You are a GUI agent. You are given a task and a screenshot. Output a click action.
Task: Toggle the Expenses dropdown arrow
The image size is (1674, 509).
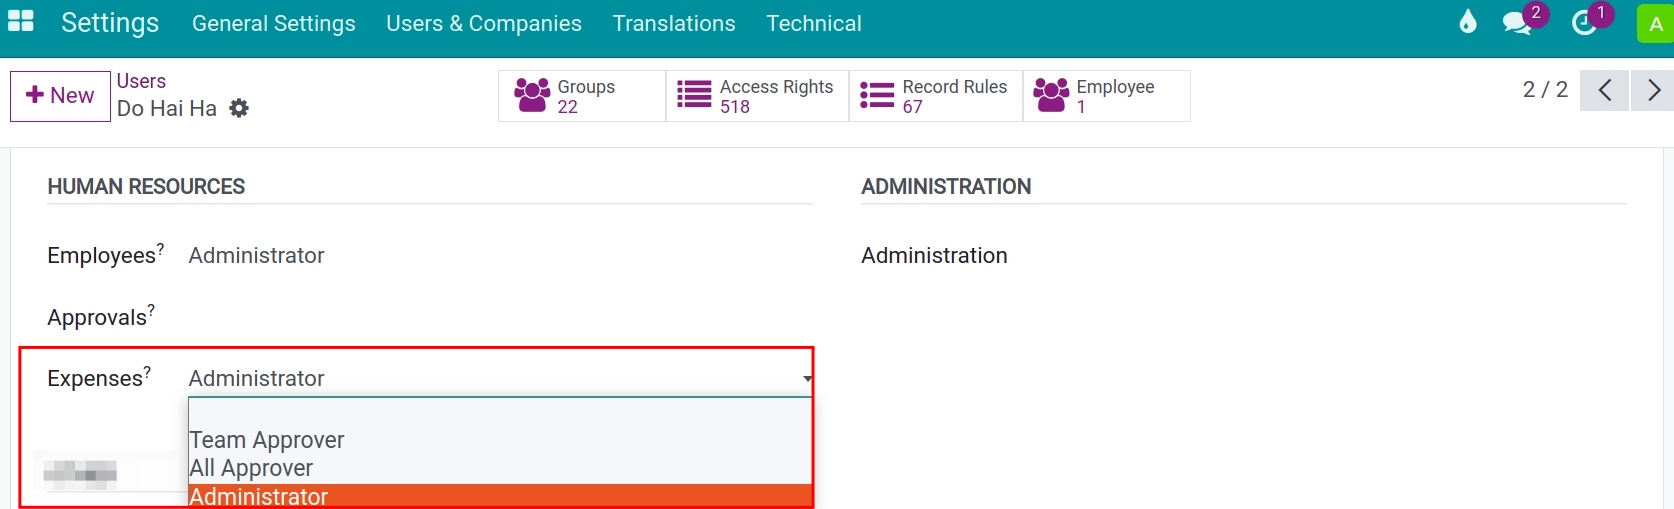point(807,379)
